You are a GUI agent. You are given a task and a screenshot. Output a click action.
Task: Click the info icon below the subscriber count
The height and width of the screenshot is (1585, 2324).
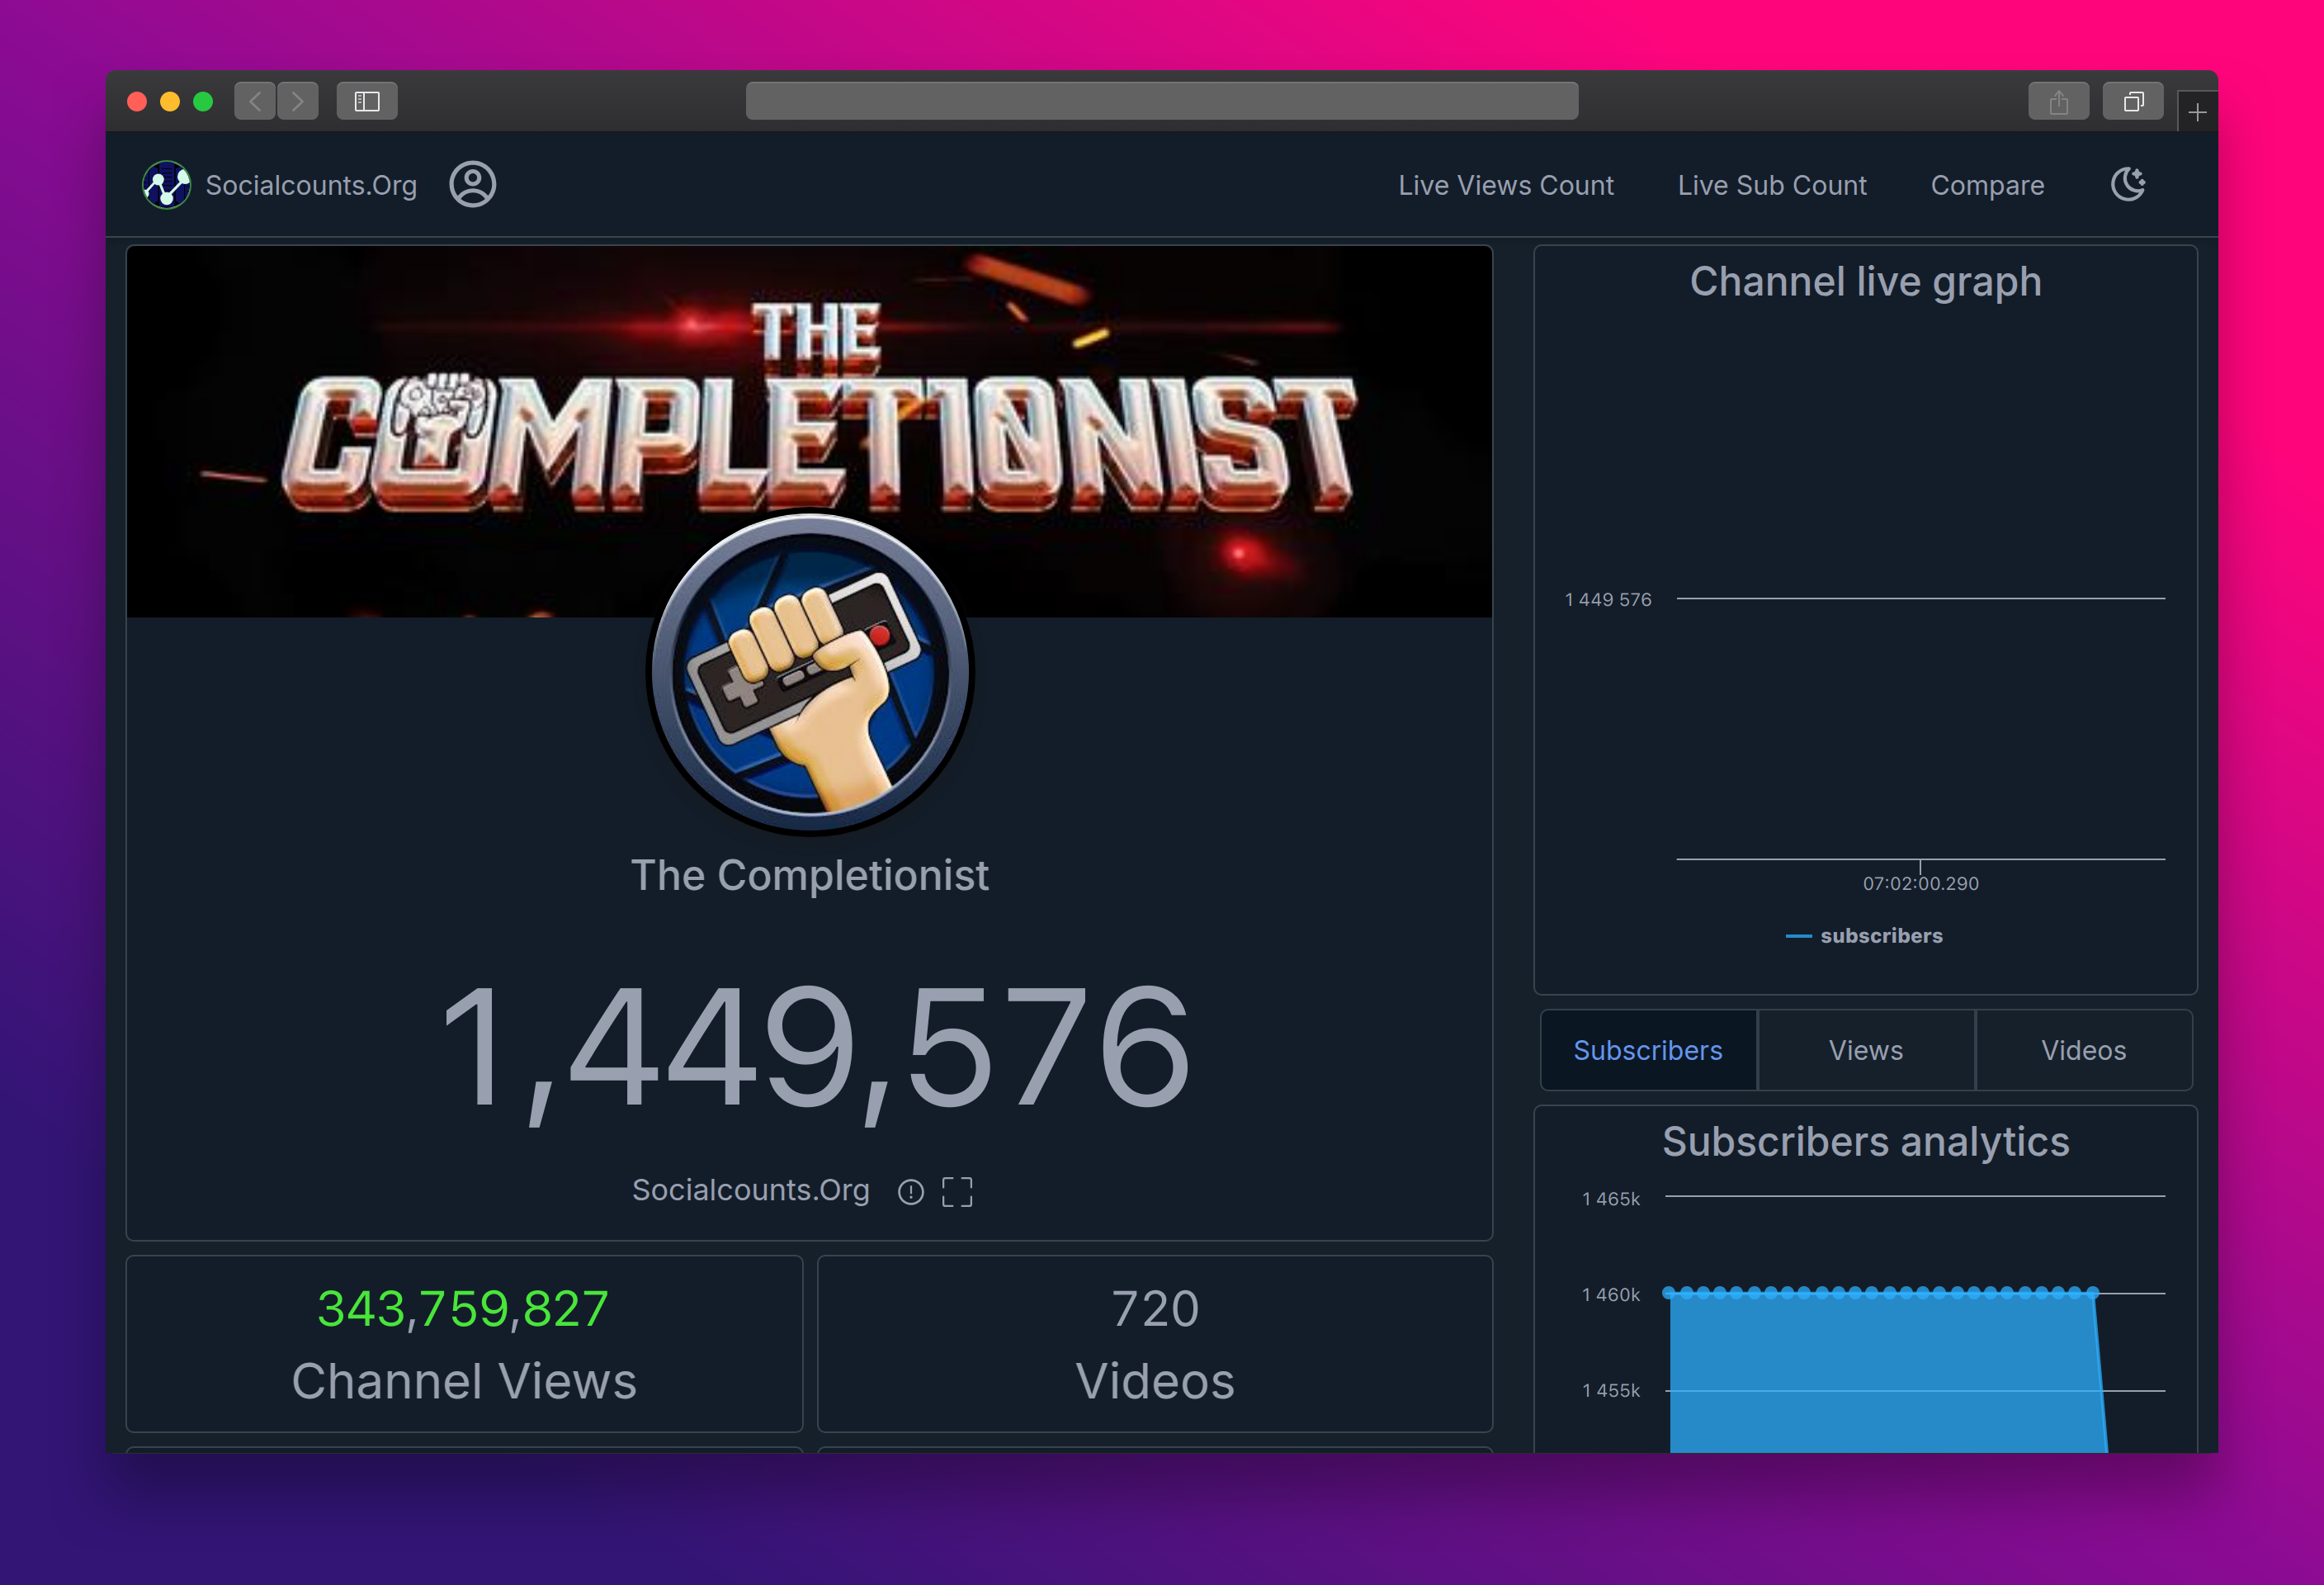910,1191
